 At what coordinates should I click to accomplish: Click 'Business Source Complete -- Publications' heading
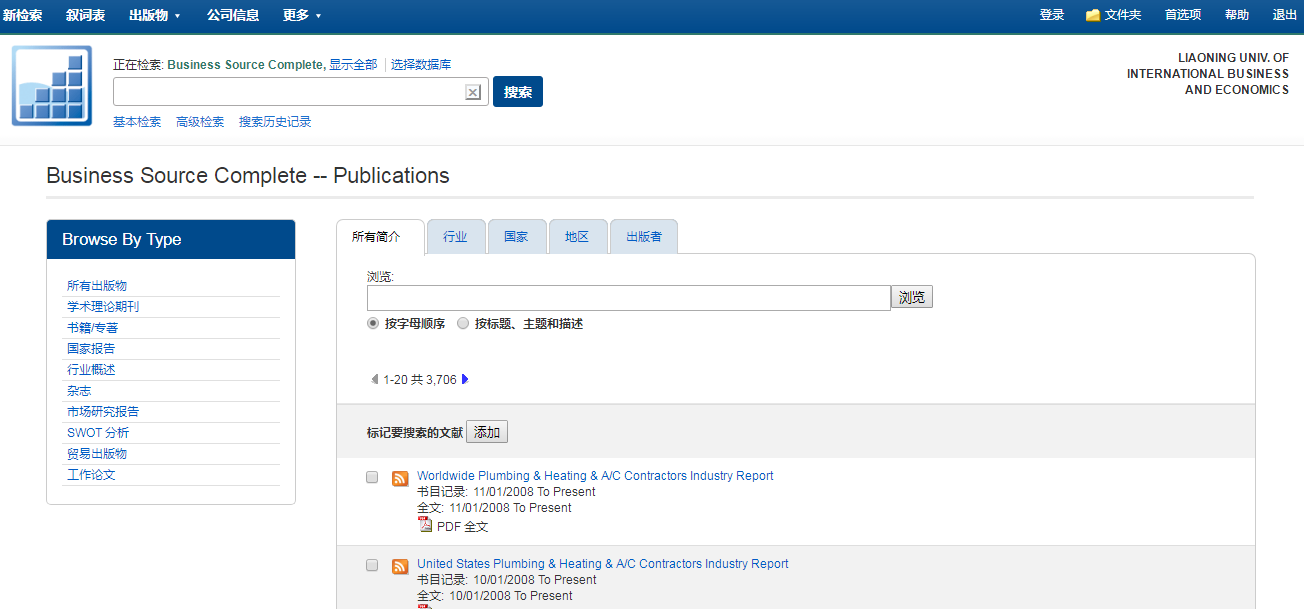[248, 176]
